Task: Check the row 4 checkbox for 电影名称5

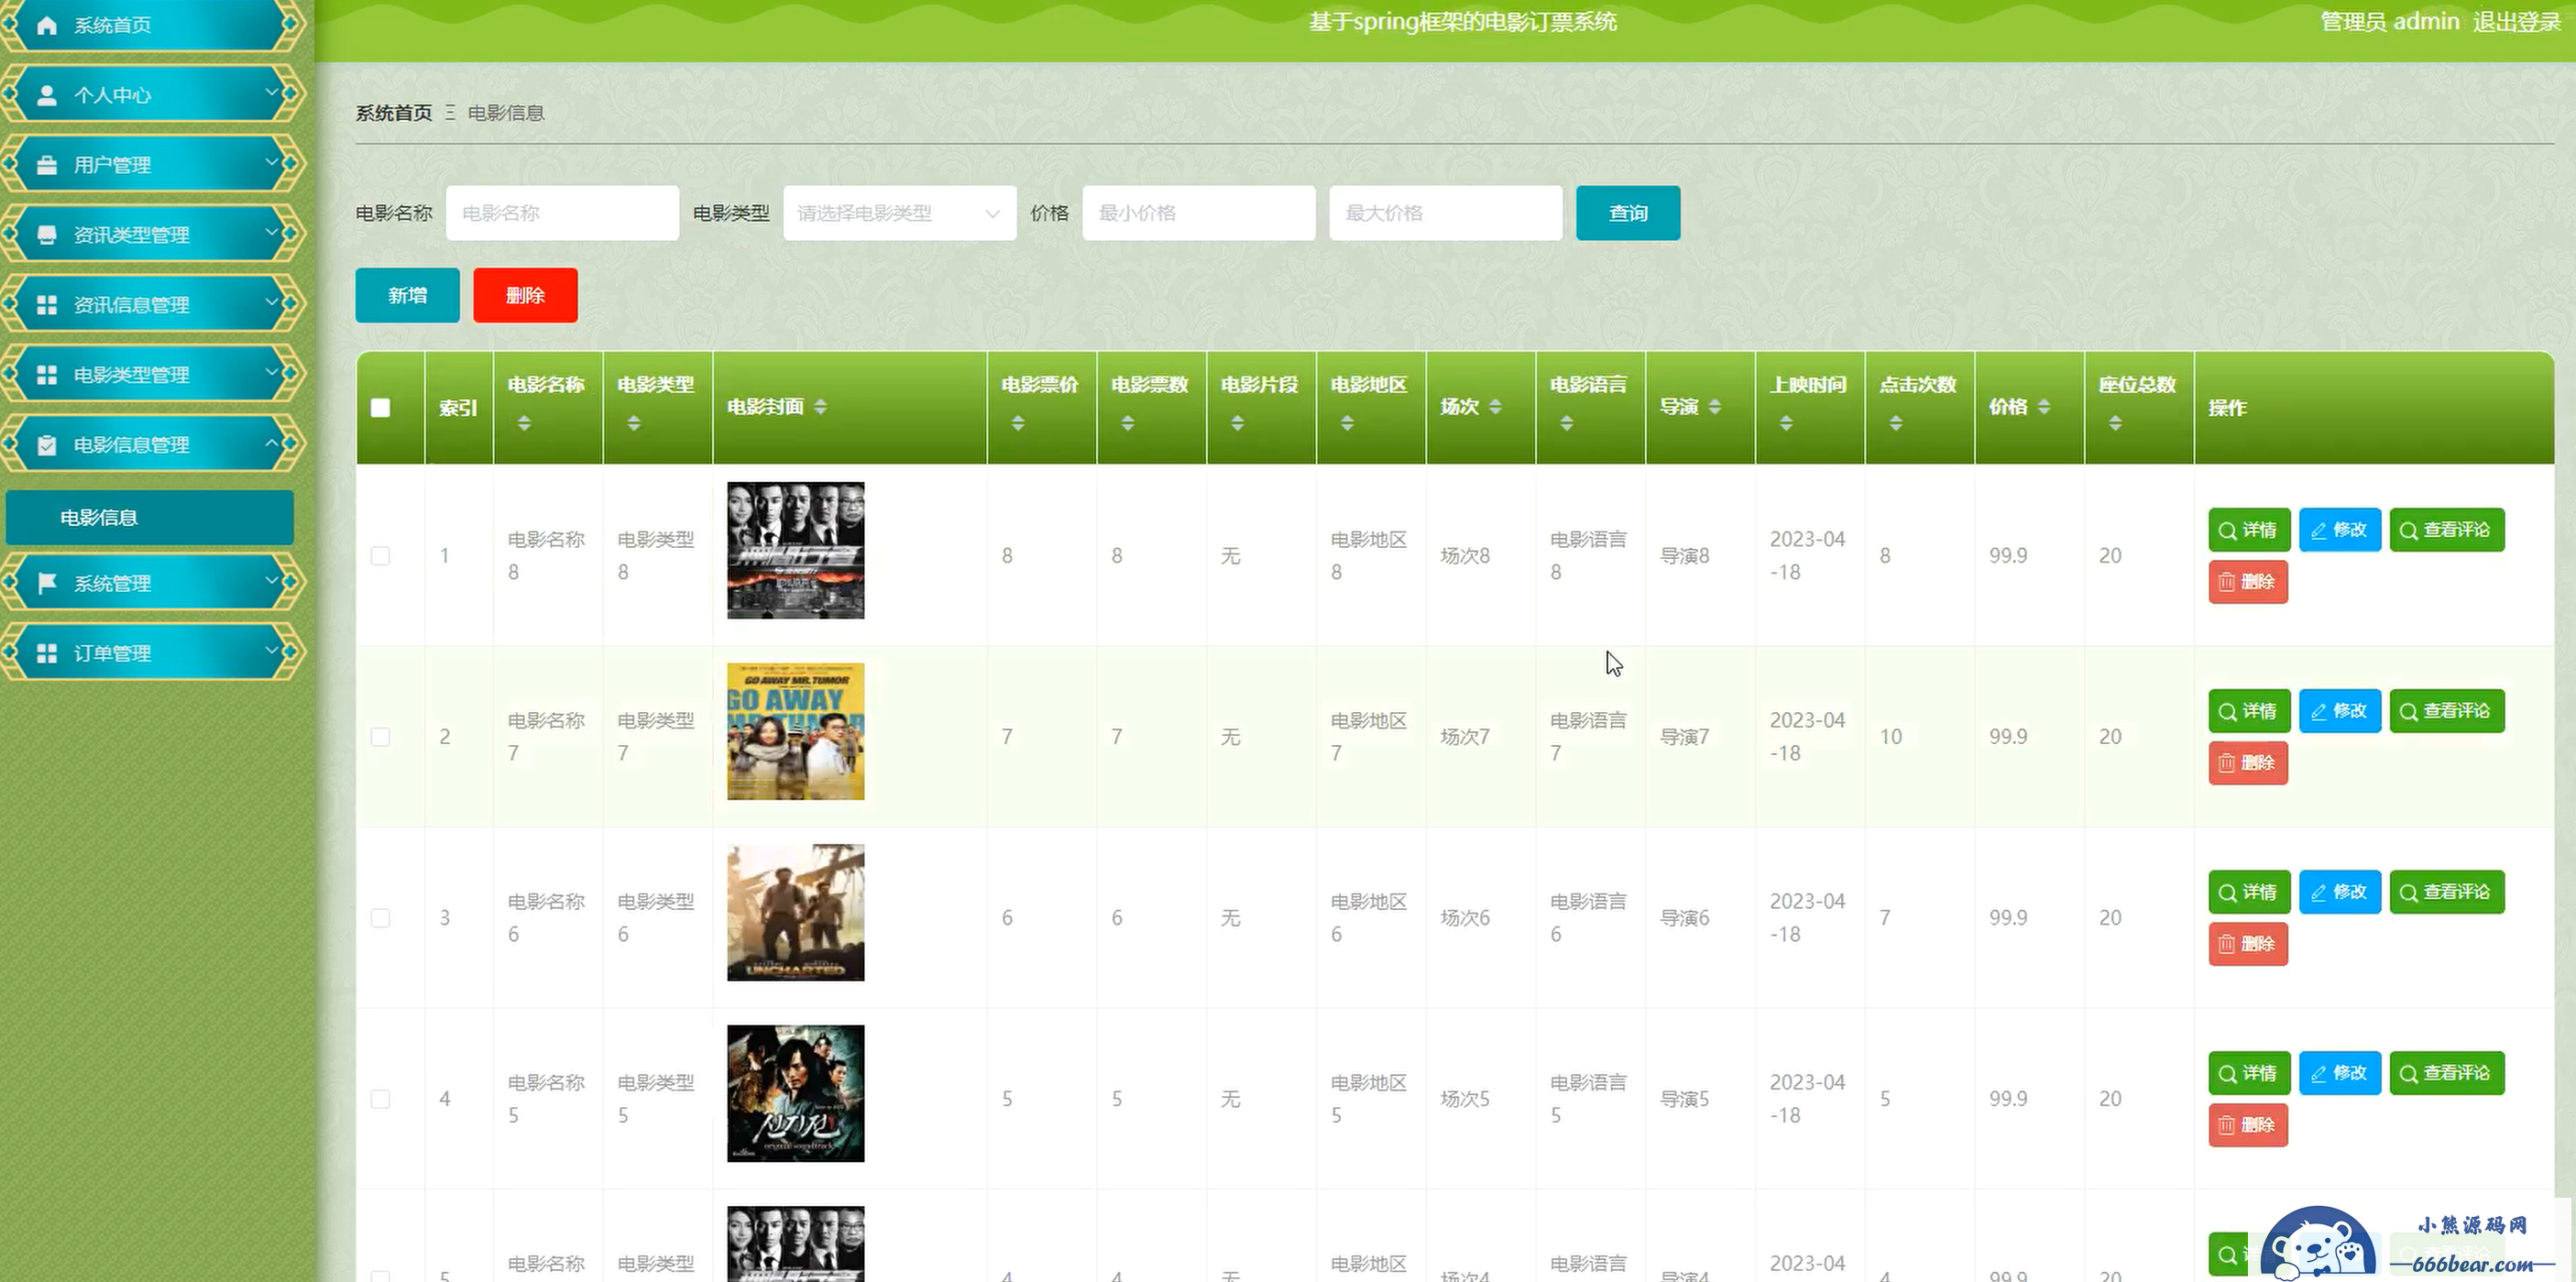Action: tap(380, 1099)
